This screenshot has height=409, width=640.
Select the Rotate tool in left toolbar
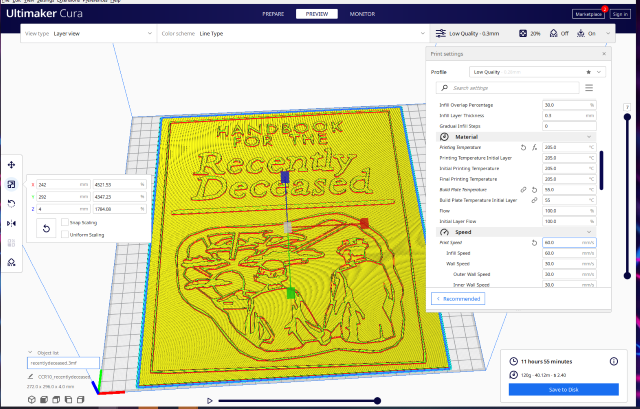[11, 204]
